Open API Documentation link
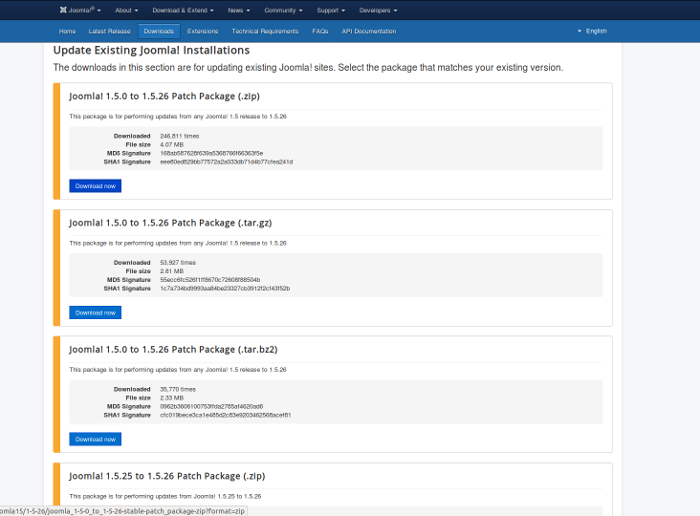Viewport: 700px width, 516px height. point(369,31)
